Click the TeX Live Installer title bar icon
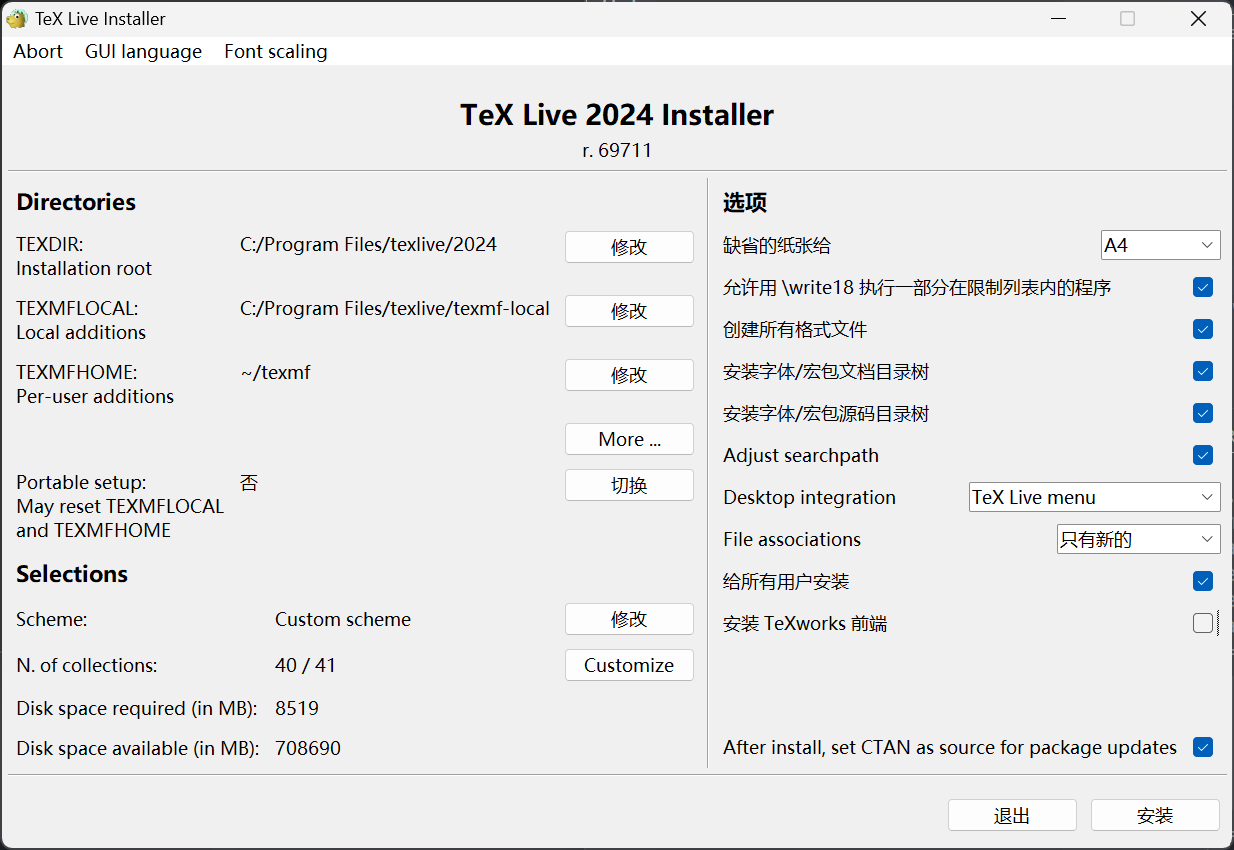 [17, 18]
